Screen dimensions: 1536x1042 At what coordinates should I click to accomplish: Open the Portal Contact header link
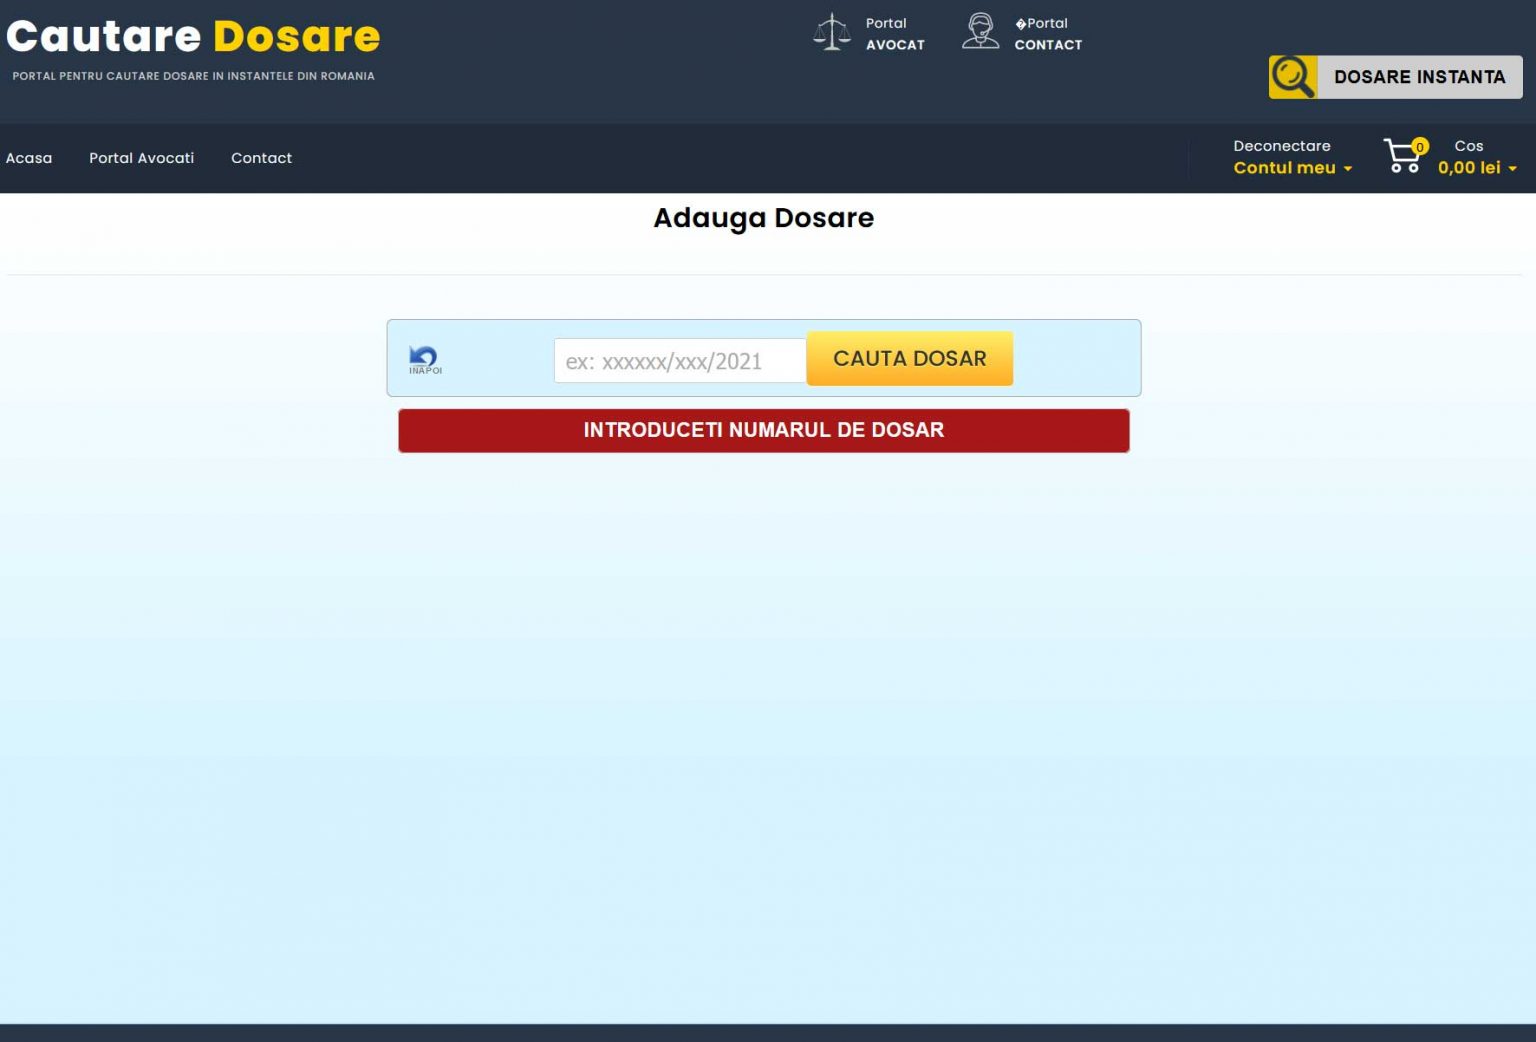coord(1048,34)
